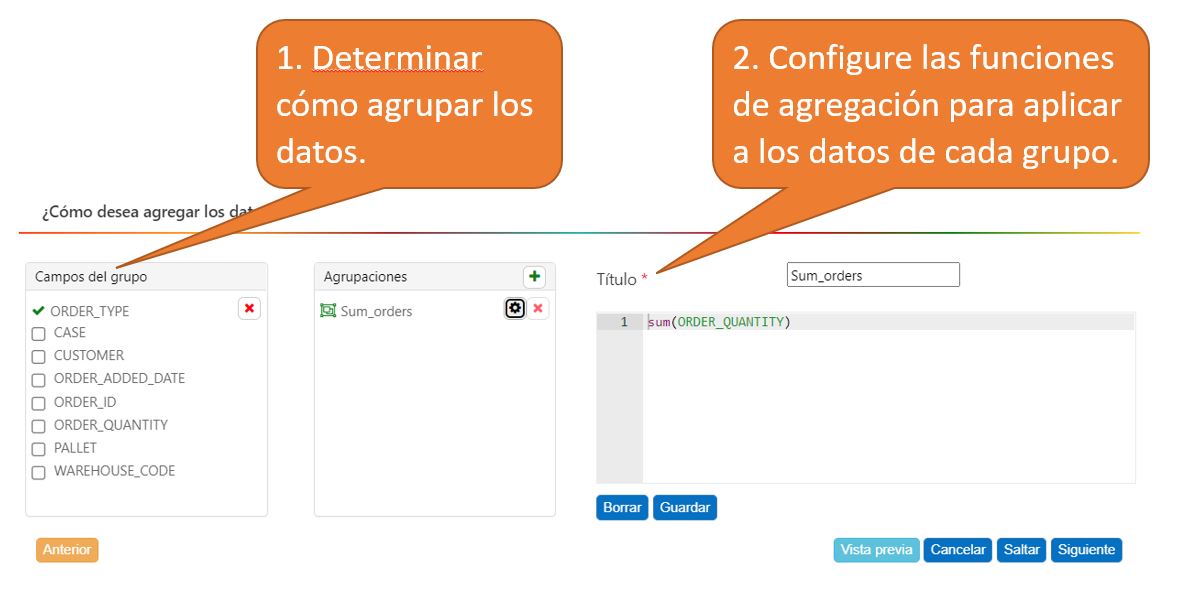This screenshot has width=1177, height=597.
Task: Click the Sum_orders aggregation icon
Action: point(328,311)
